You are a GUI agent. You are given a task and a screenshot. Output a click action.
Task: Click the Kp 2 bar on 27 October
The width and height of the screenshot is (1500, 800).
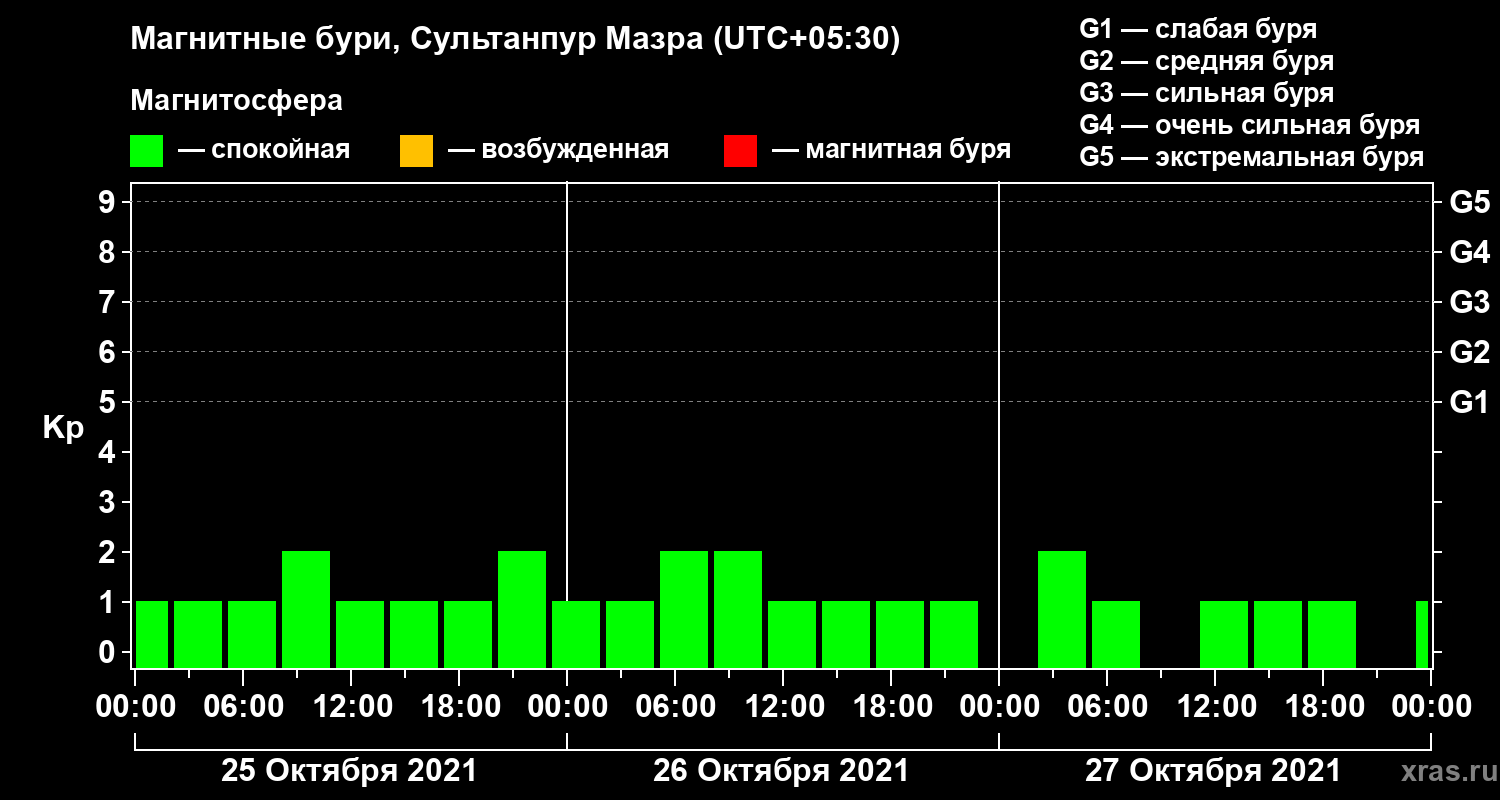click(1062, 609)
